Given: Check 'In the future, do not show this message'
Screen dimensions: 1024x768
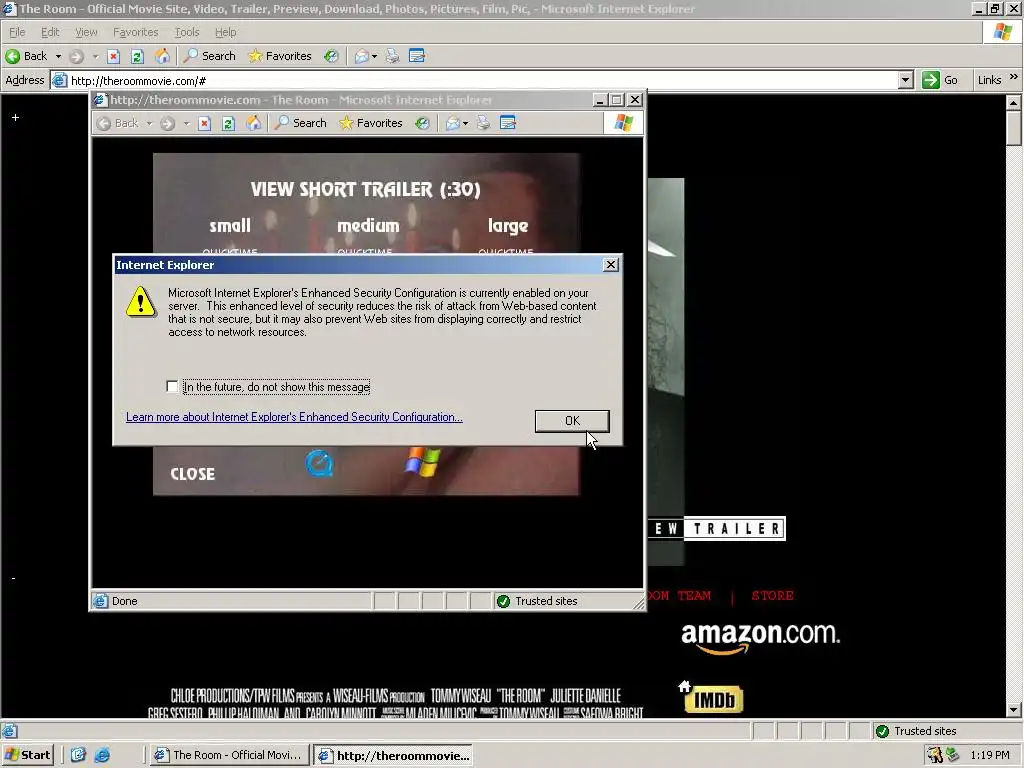Looking at the screenshot, I should click(x=172, y=387).
